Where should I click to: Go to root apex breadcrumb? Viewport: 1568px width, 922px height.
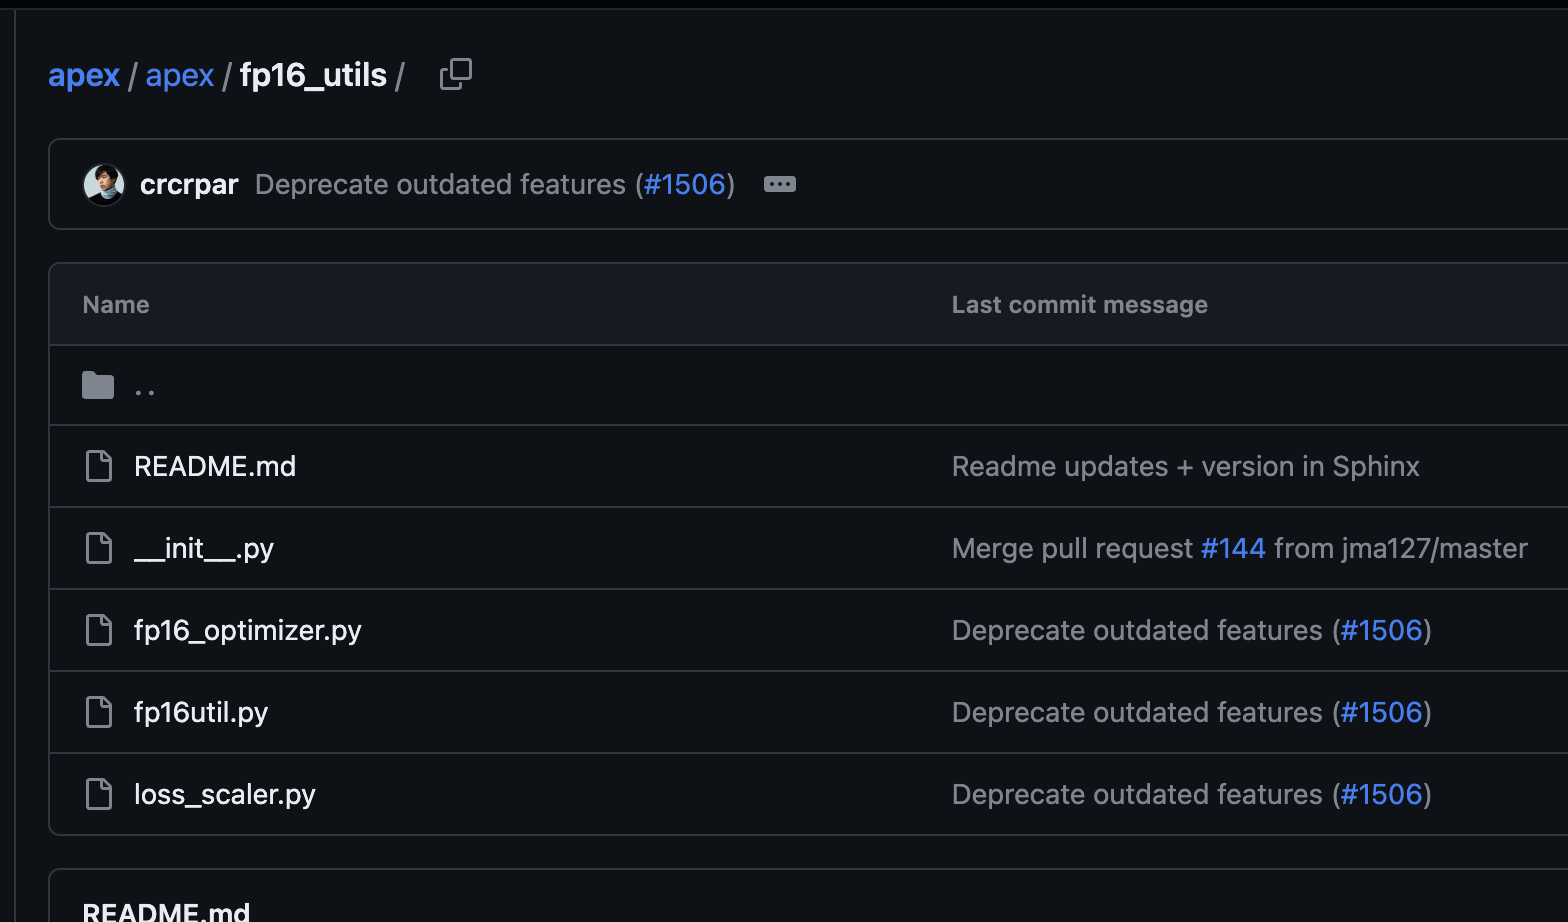(x=84, y=75)
